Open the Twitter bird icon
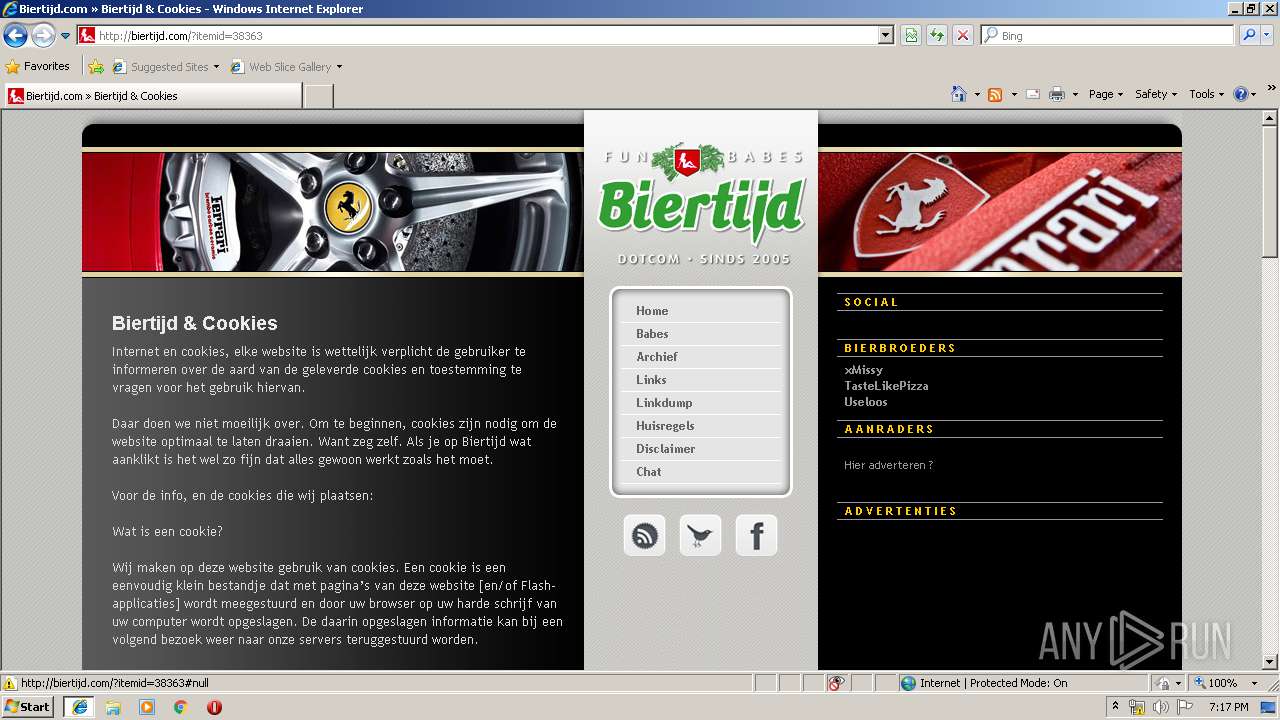The height and width of the screenshot is (720, 1280). [700, 536]
